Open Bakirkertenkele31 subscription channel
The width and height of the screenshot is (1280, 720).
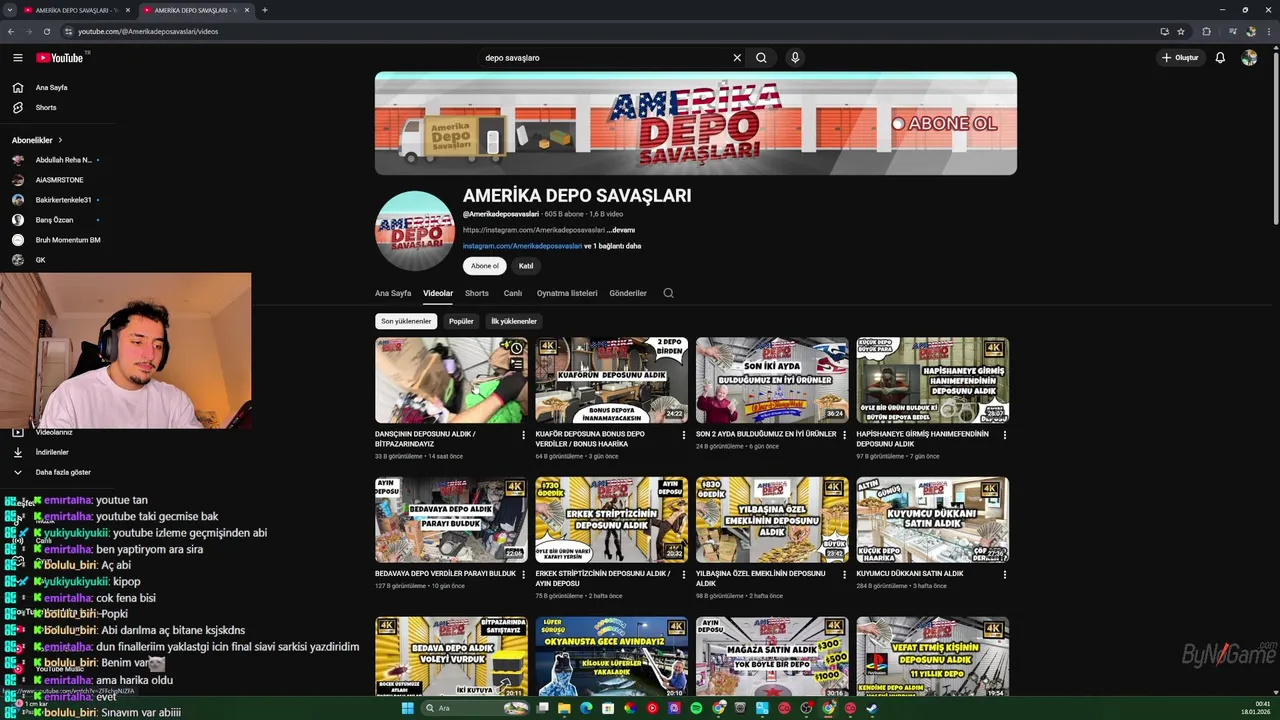point(56,200)
